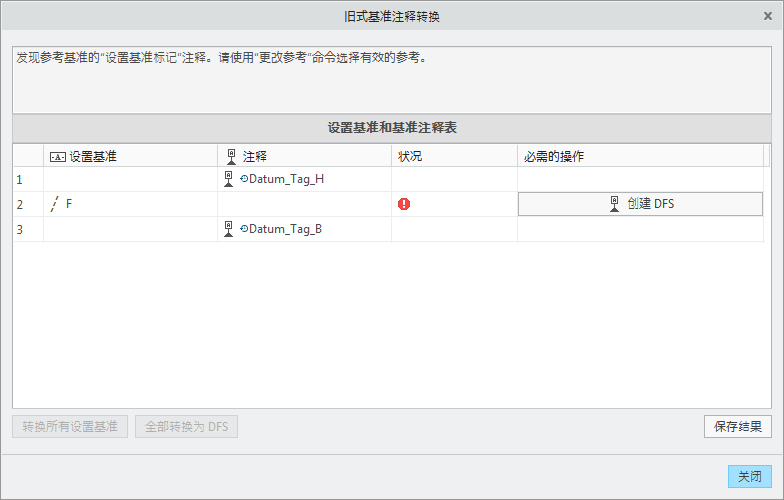784x500 pixels.
Task: Close the dialog with the X button
Action: 768,15
